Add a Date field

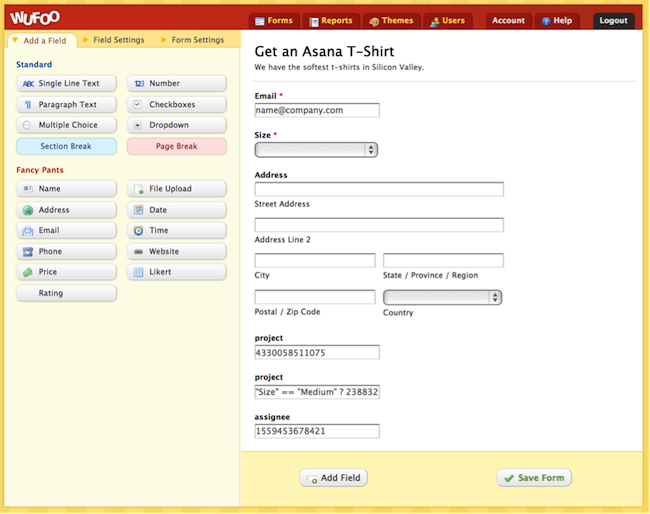[x=177, y=210]
